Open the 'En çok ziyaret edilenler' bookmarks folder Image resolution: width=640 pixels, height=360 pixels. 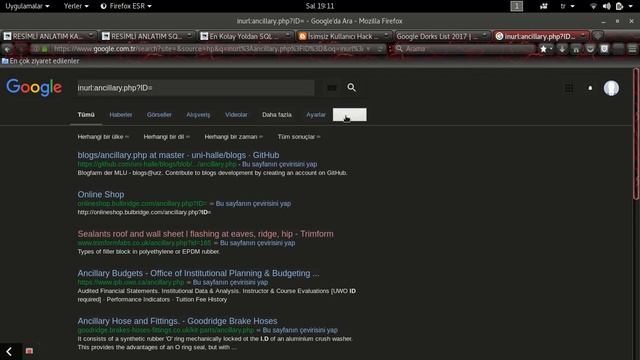point(40,61)
